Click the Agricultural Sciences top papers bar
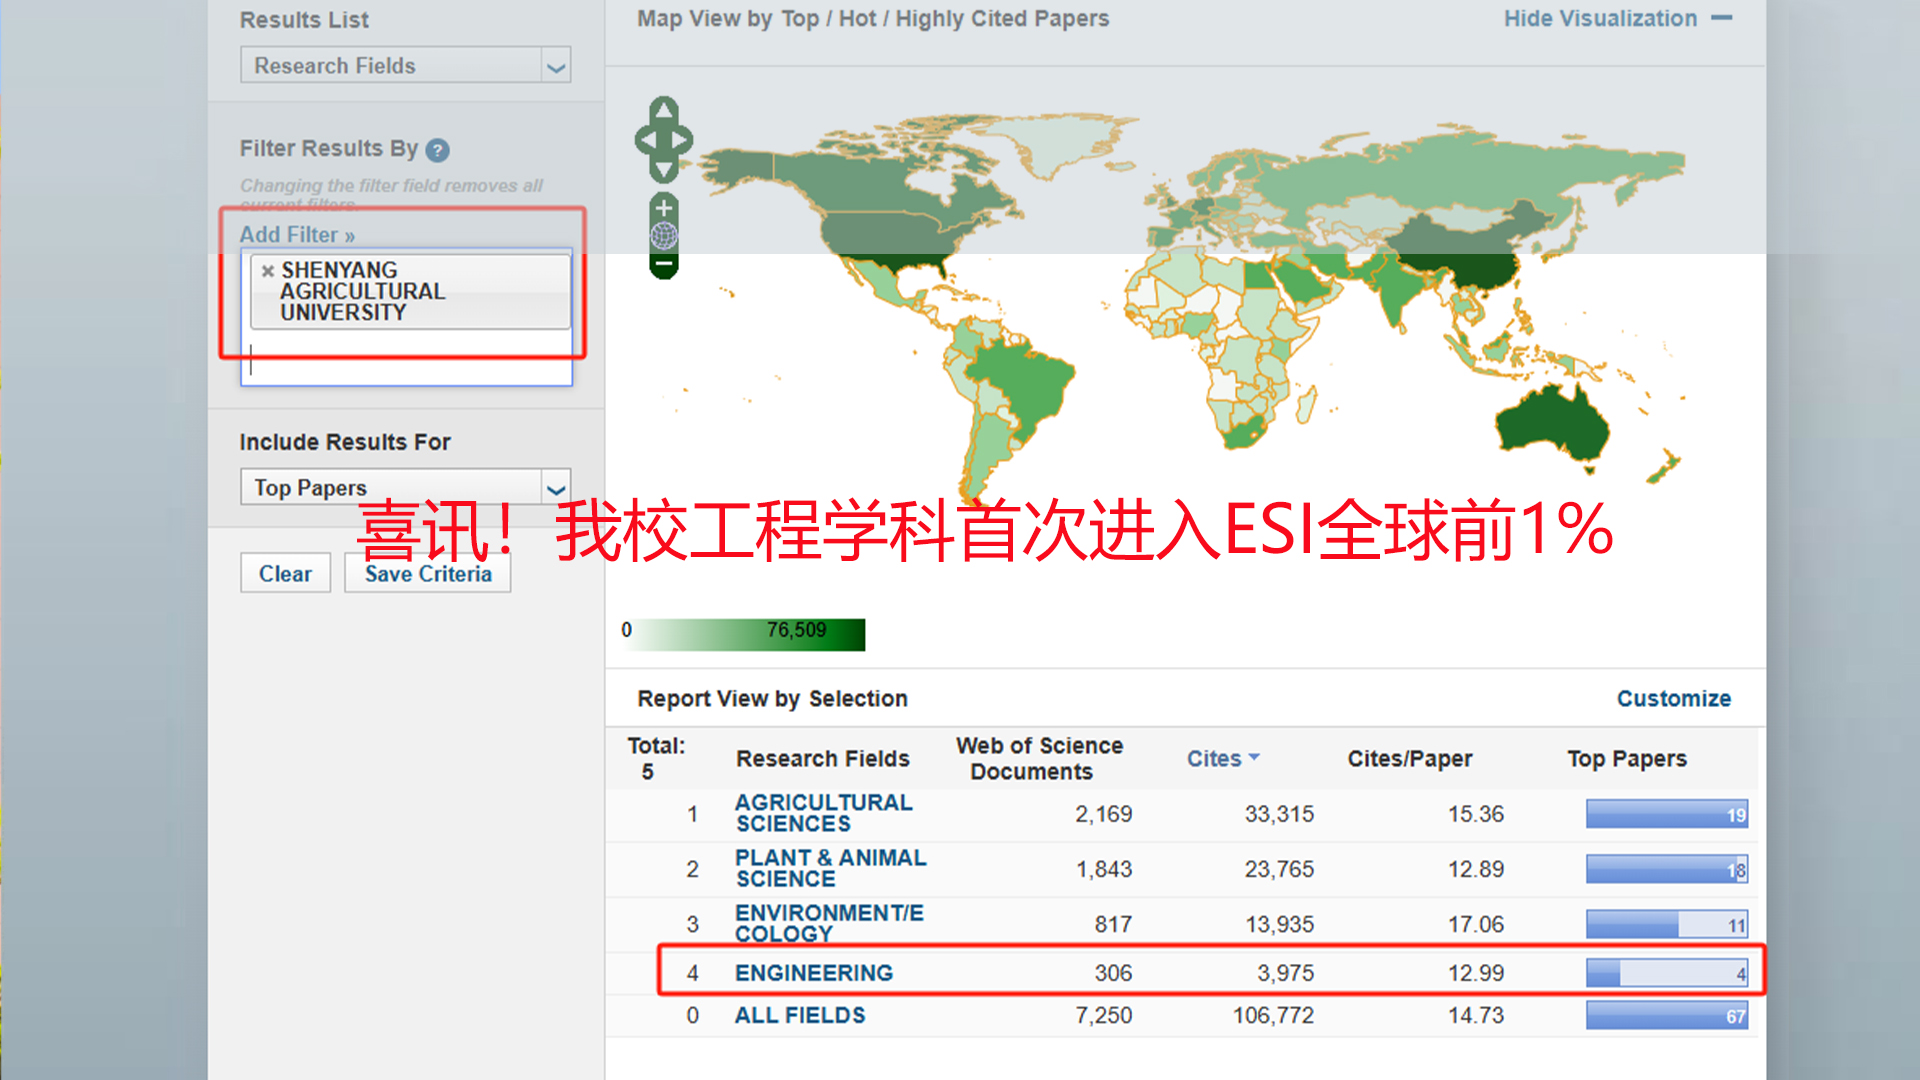1920x1080 pixels. pyautogui.click(x=1666, y=814)
